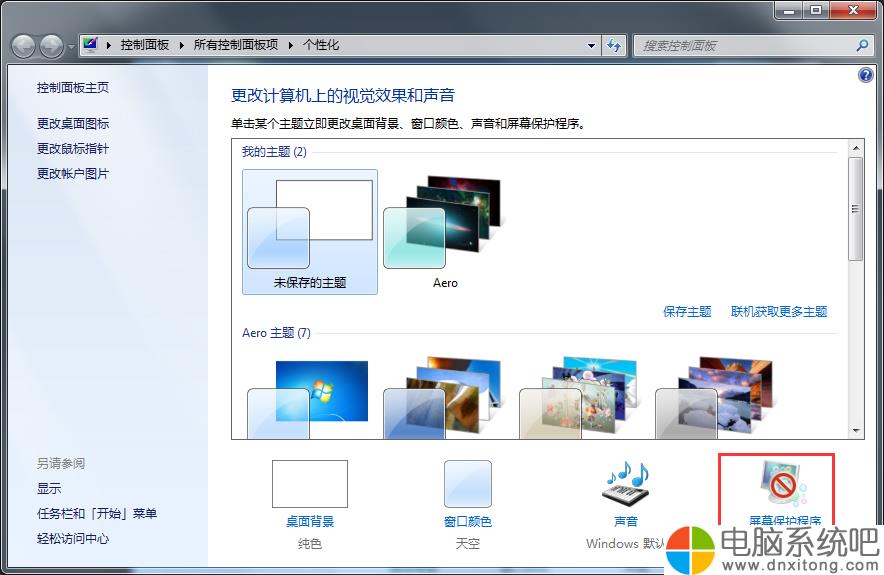Select the Aero theme thumbnail

(444, 225)
